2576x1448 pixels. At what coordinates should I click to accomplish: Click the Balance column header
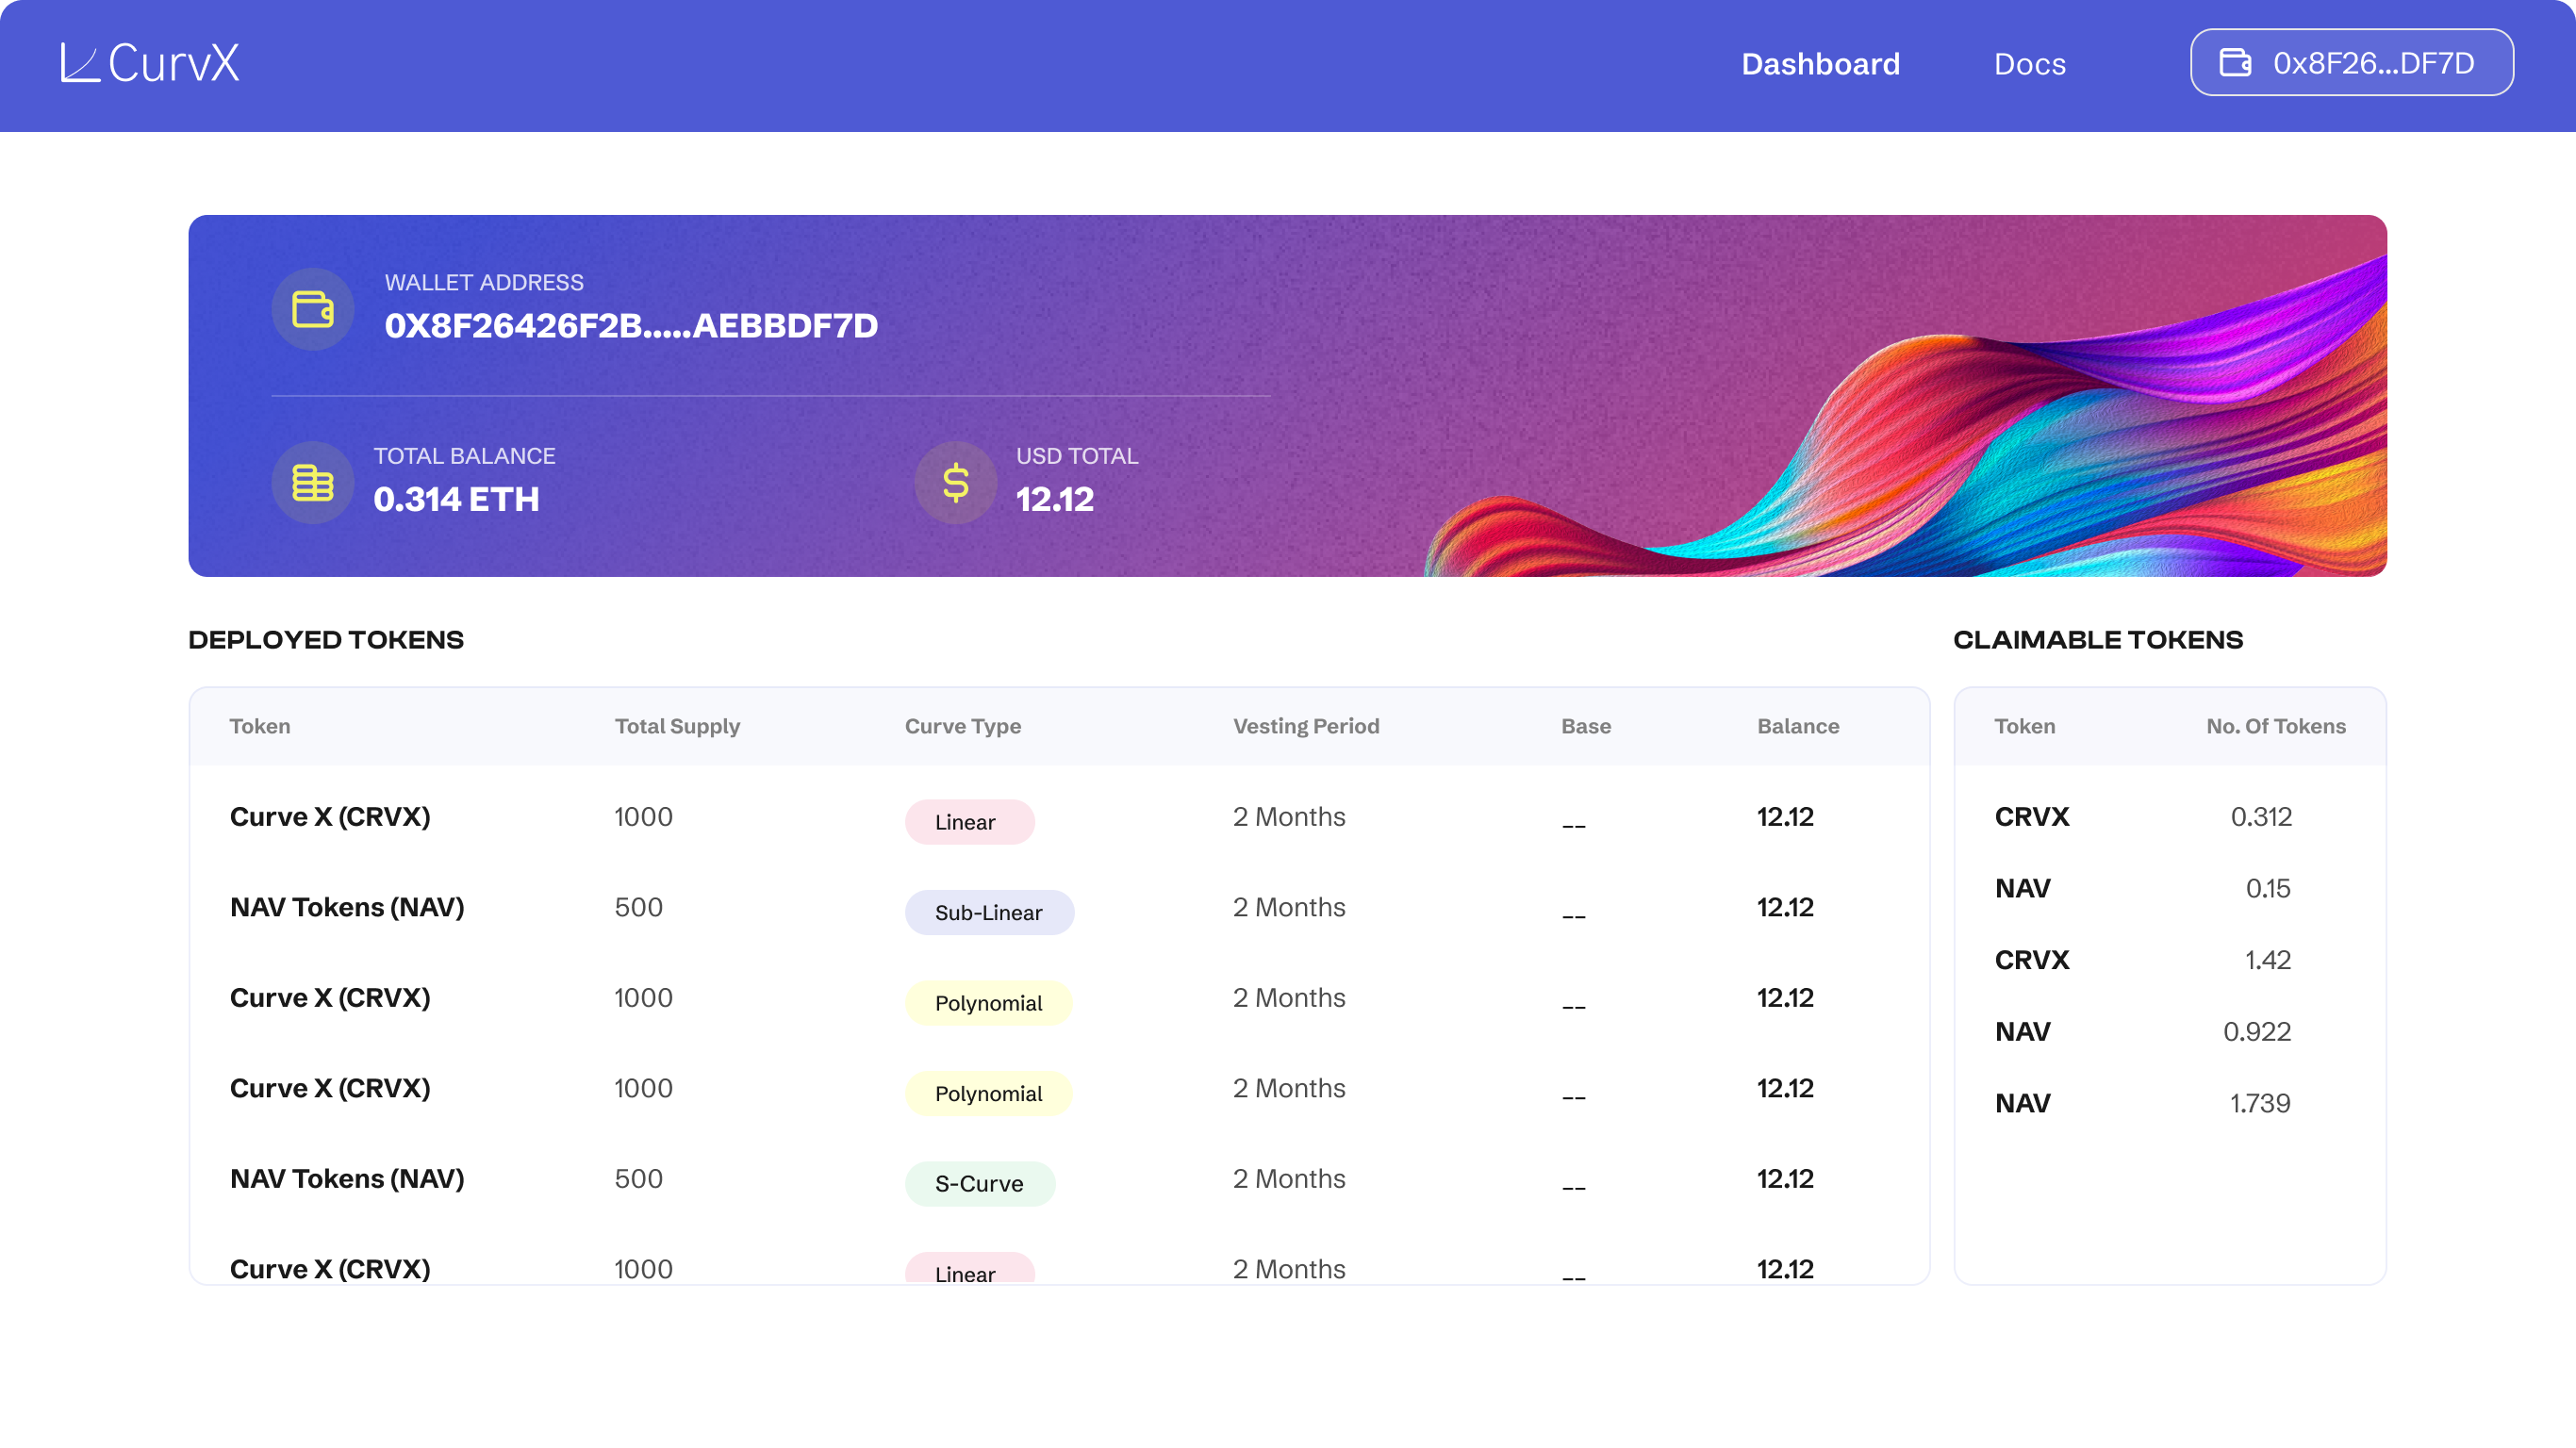coord(1797,726)
